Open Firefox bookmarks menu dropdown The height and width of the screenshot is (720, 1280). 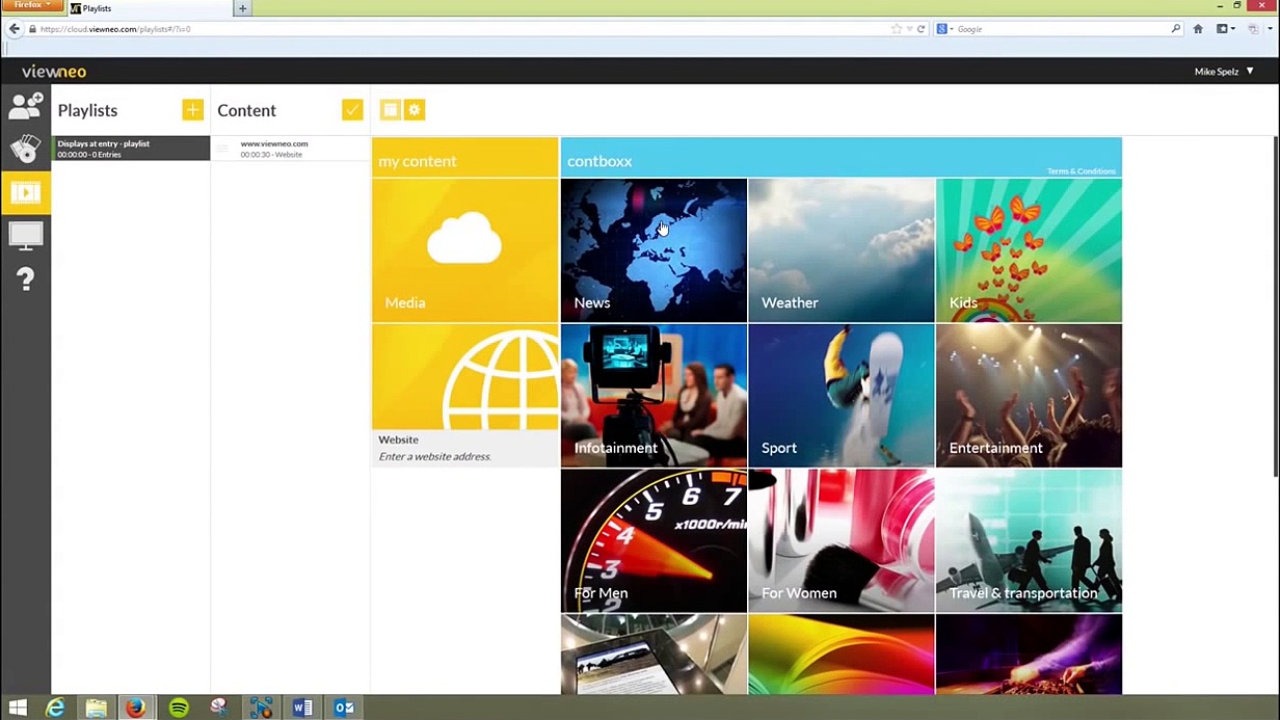1225,29
